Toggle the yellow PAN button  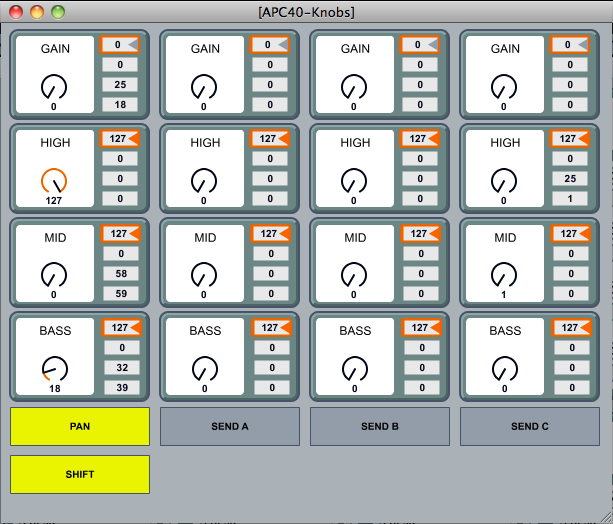pos(80,426)
